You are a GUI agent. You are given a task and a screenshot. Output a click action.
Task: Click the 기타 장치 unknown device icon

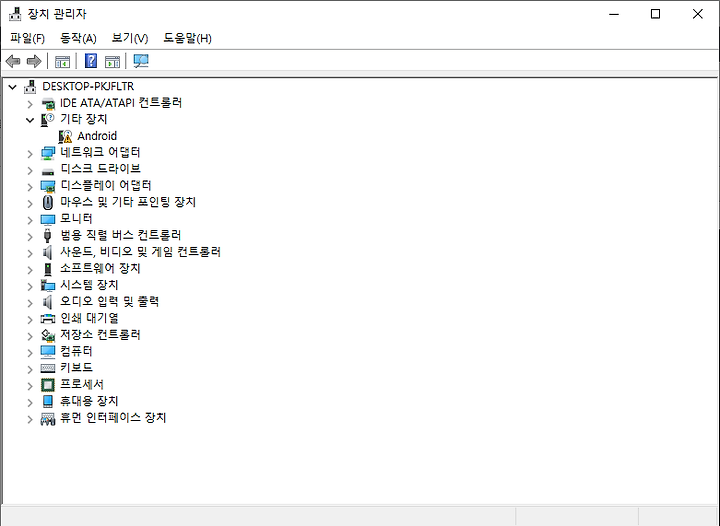tap(47, 120)
